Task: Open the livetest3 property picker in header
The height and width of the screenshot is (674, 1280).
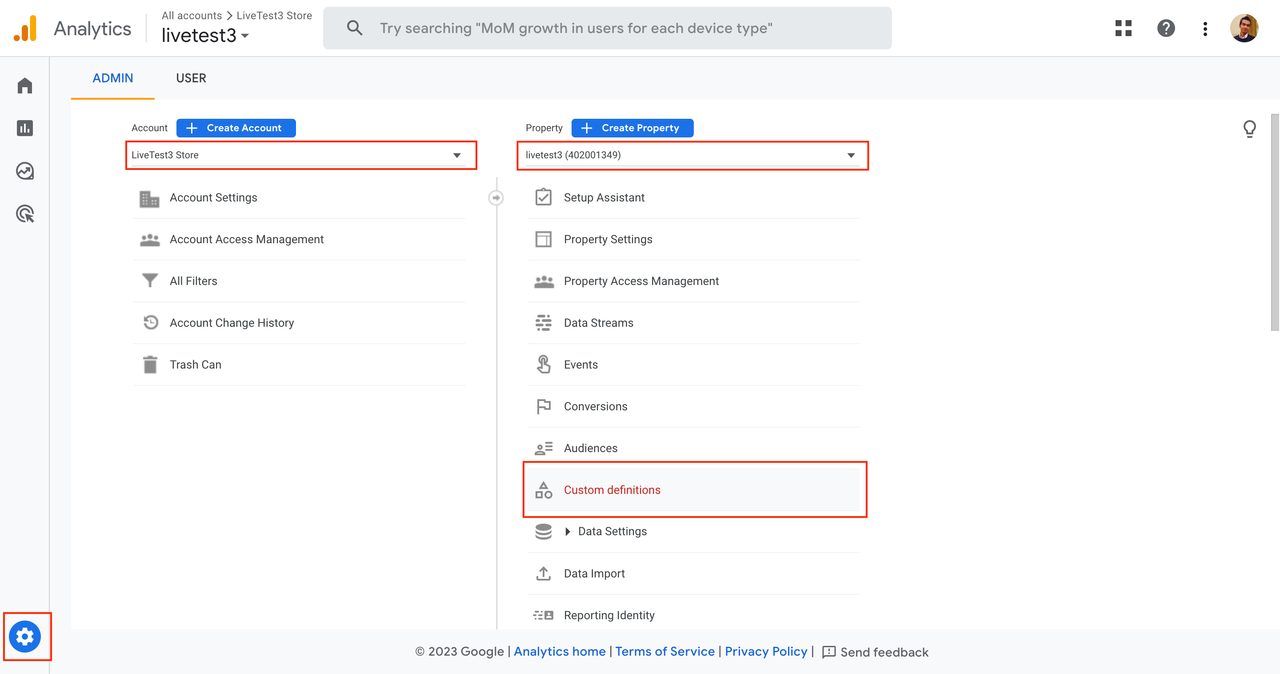Action: (205, 35)
